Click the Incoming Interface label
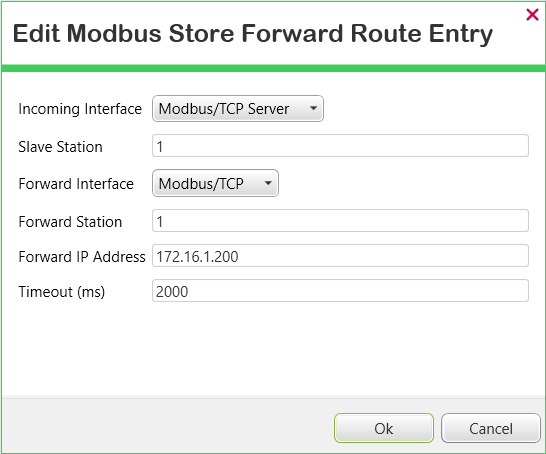 [80, 109]
